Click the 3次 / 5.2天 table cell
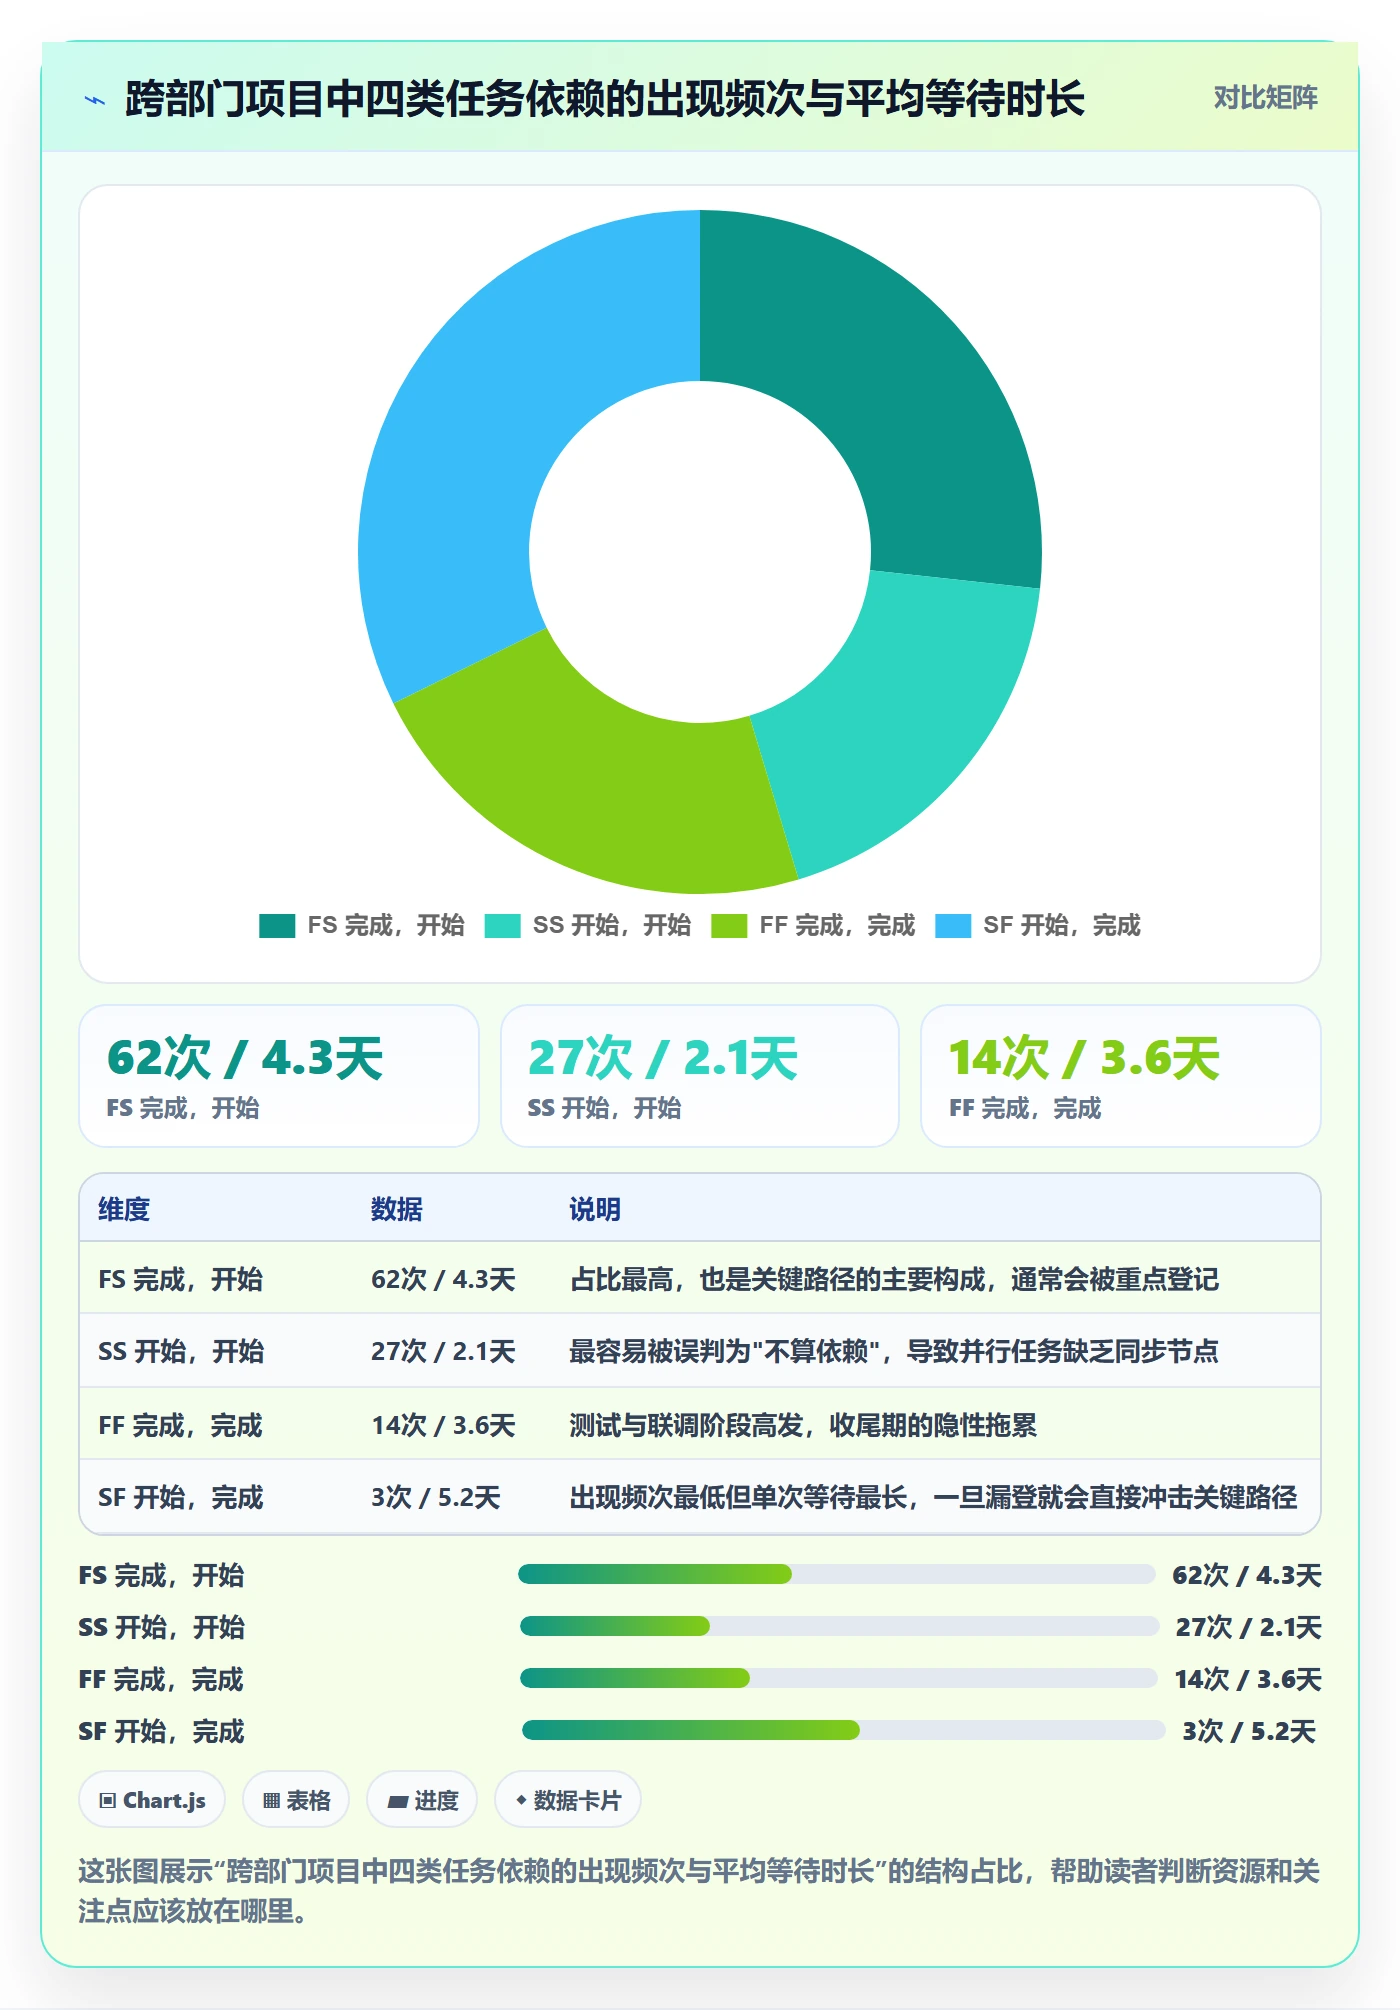This screenshot has height=2010, width=1400. coord(436,1497)
